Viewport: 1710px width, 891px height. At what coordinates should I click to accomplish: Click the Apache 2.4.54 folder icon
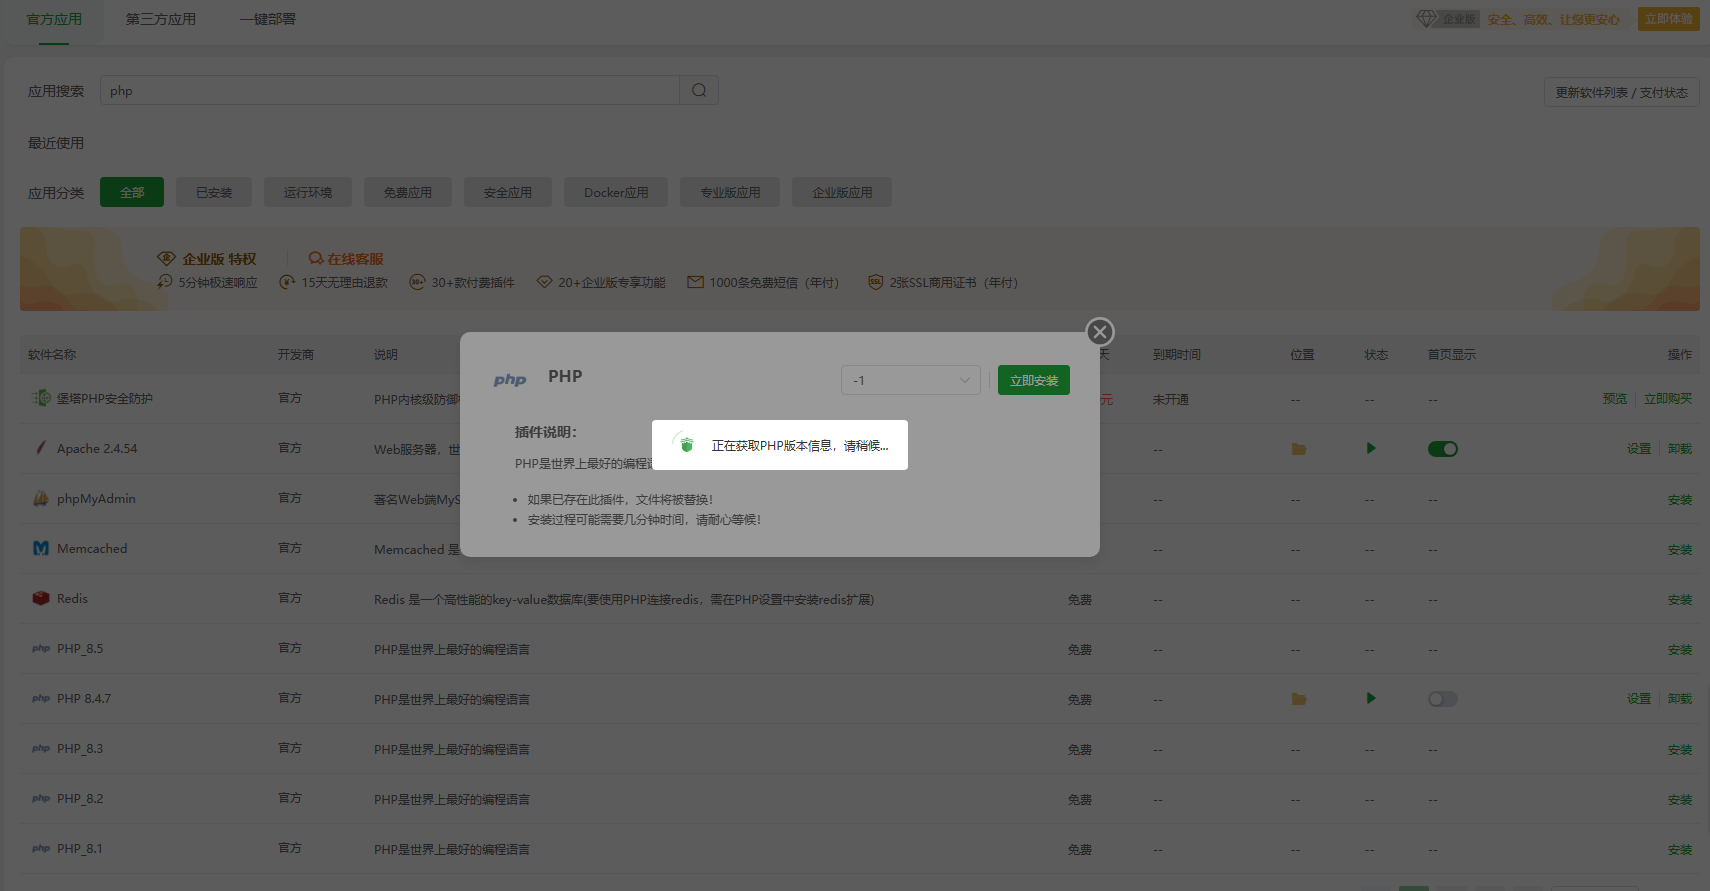click(x=1299, y=449)
